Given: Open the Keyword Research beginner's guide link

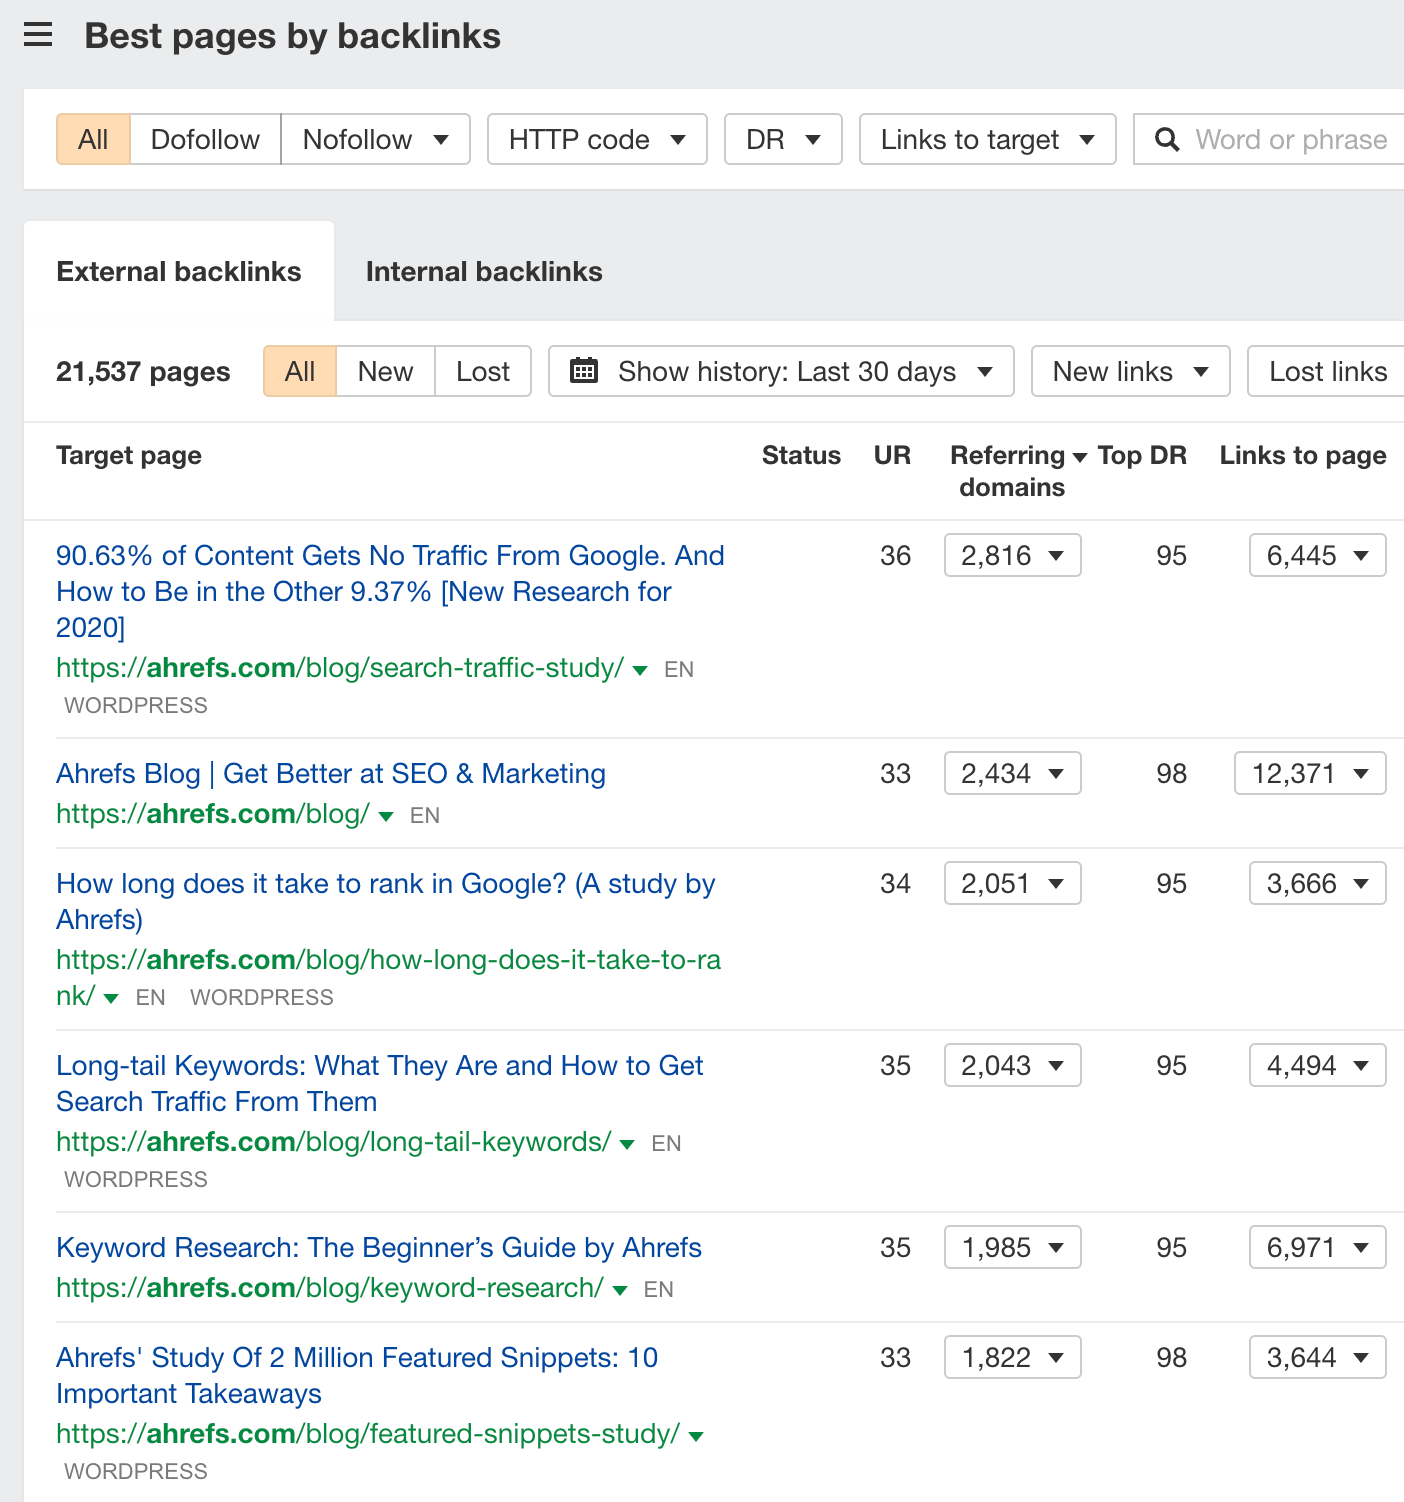Looking at the screenshot, I should tap(378, 1247).
